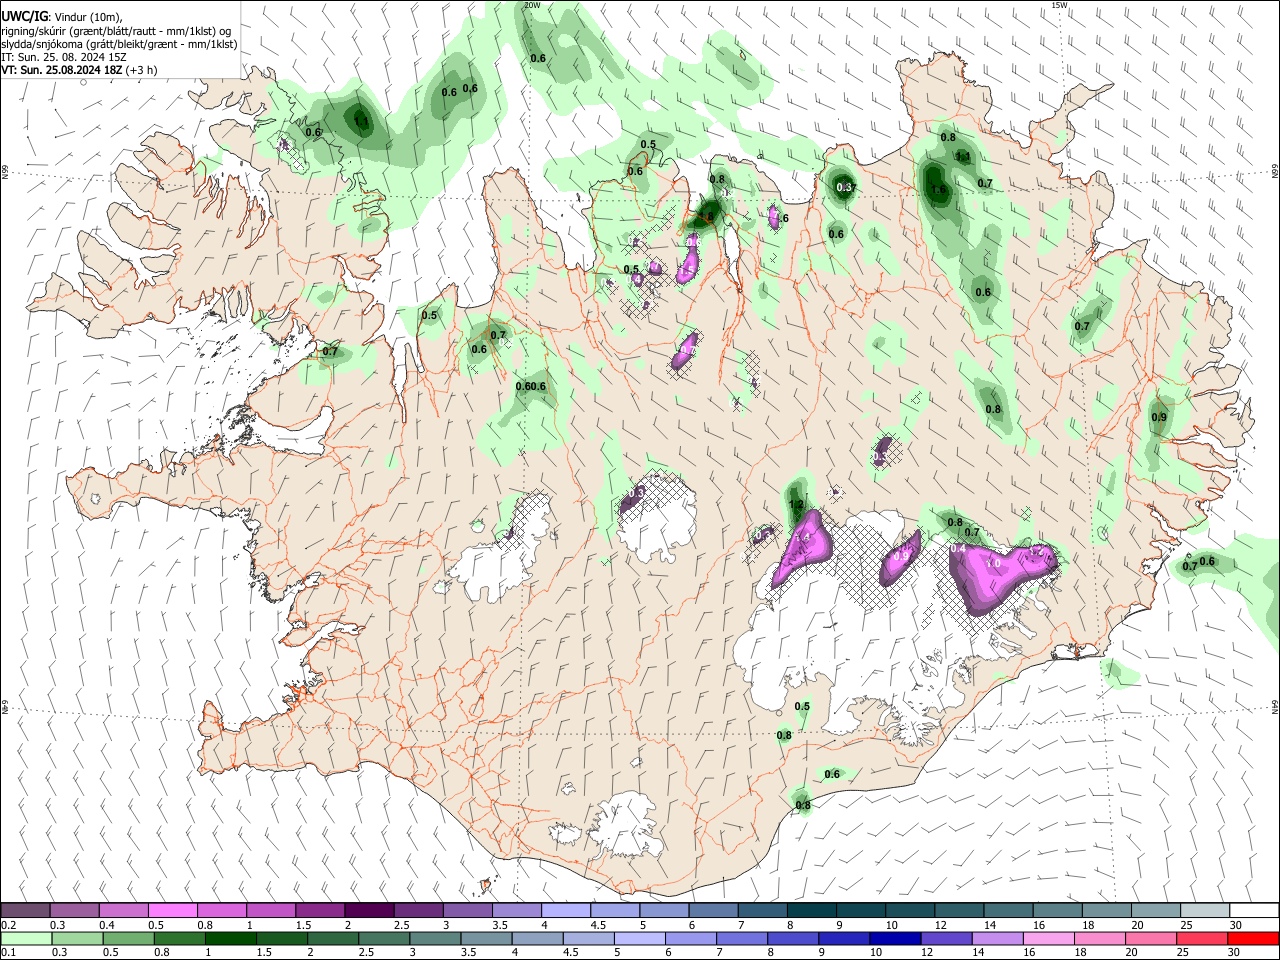1280x960 pixels.
Task: Pick the pink 20 swatch on lower scale
Action: click(x=1152, y=938)
